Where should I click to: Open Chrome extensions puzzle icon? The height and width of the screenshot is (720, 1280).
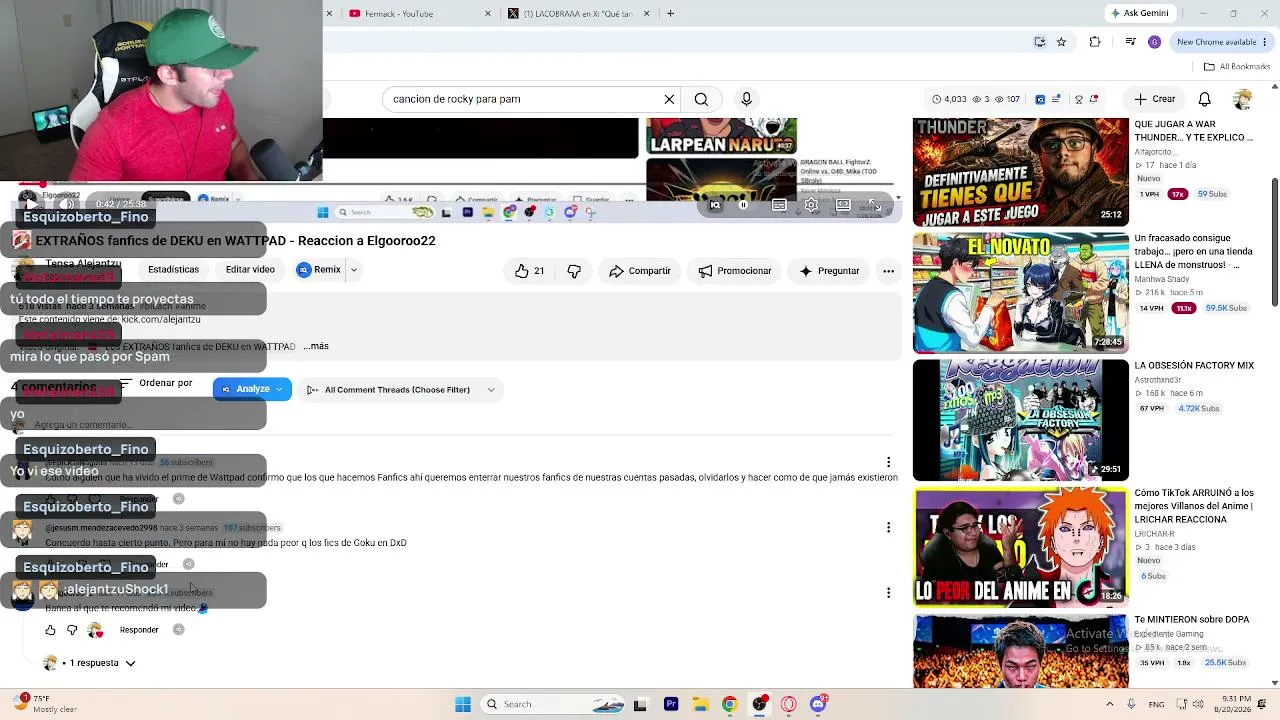click(x=1095, y=42)
